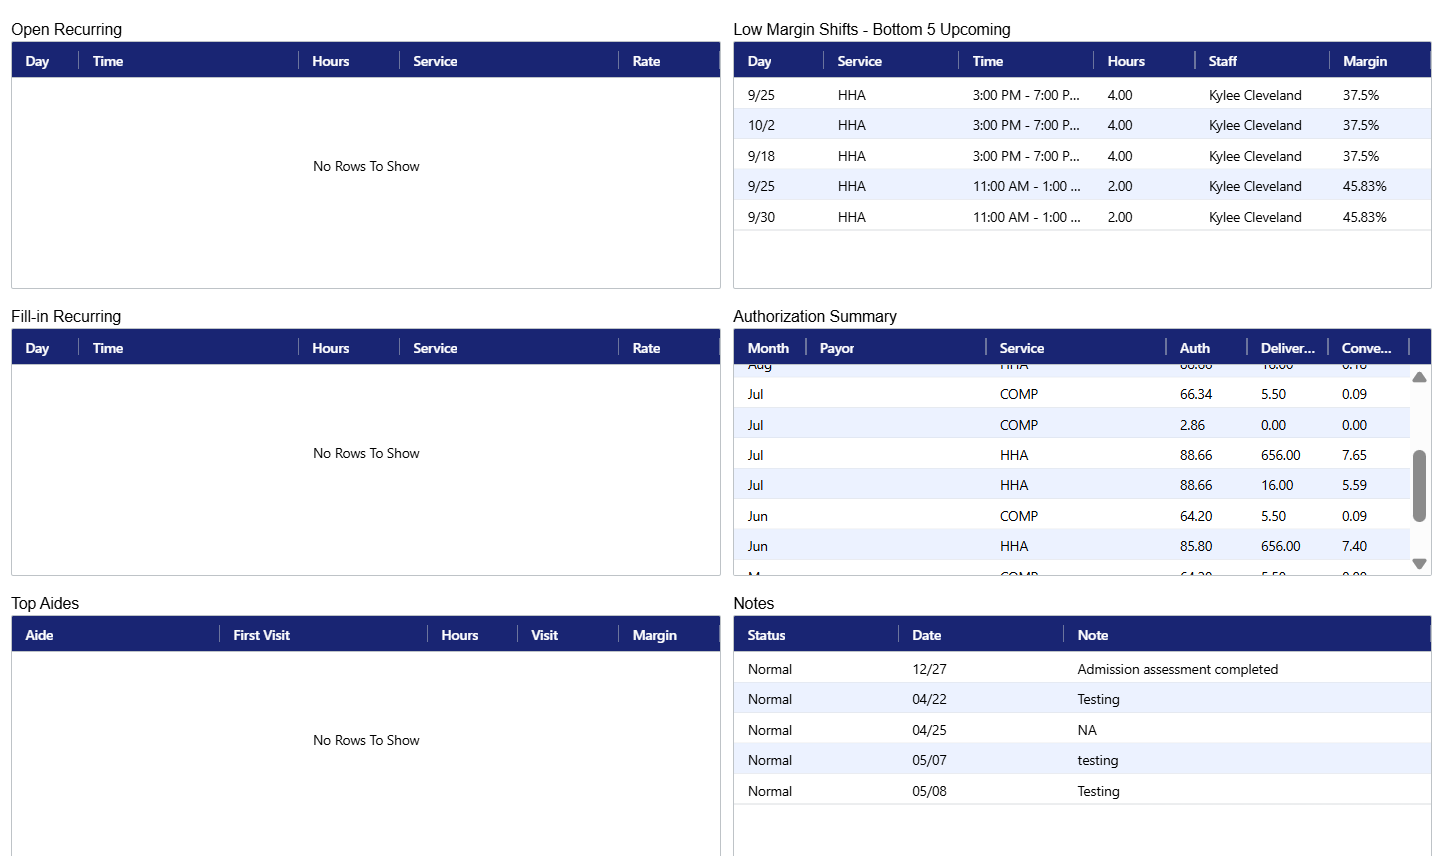
Task: Sort Low Margin Shifts by Staff header
Action: coord(1222,61)
